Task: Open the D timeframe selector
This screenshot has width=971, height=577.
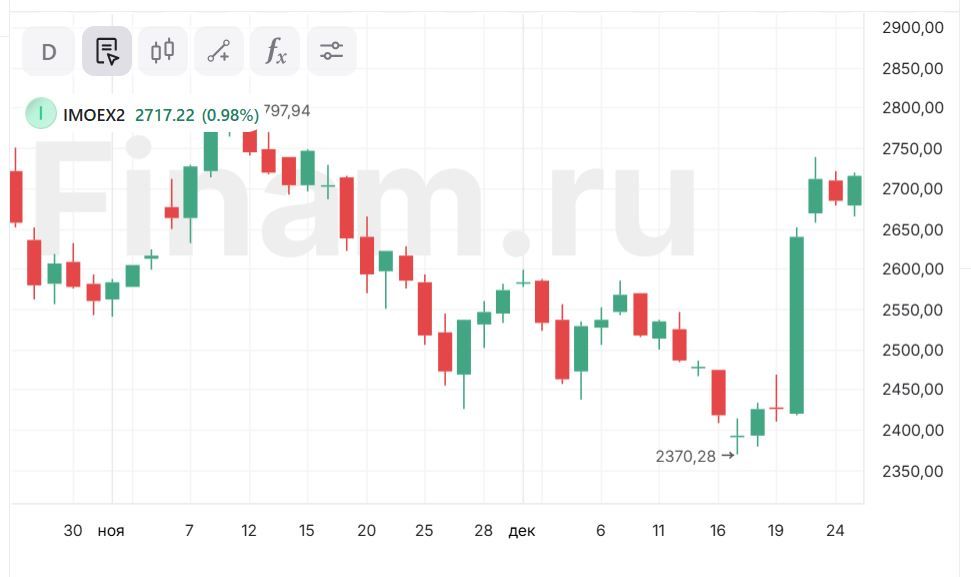Action: click(49, 51)
